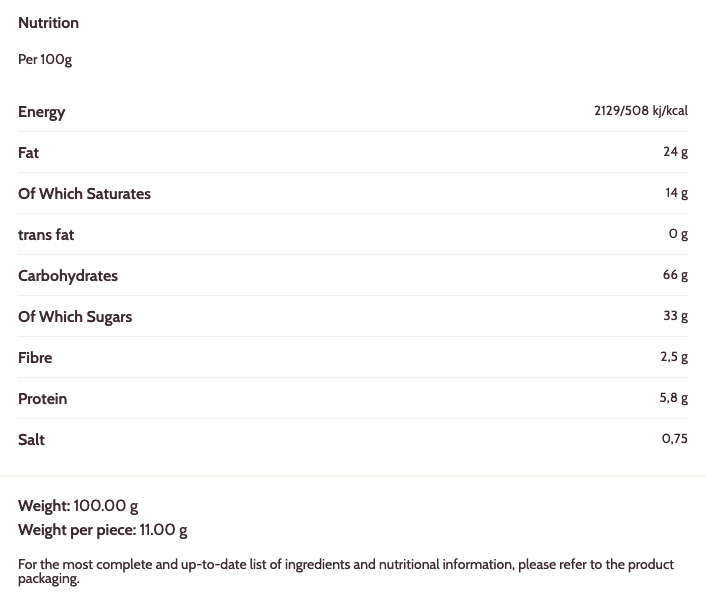Click the Of Which Sugars label
The width and height of the screenshot is (706, 596).
(x=75, y=317)
